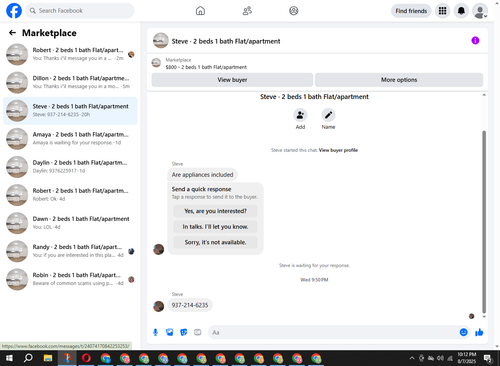Open the emoji picker

pos(463,332)
